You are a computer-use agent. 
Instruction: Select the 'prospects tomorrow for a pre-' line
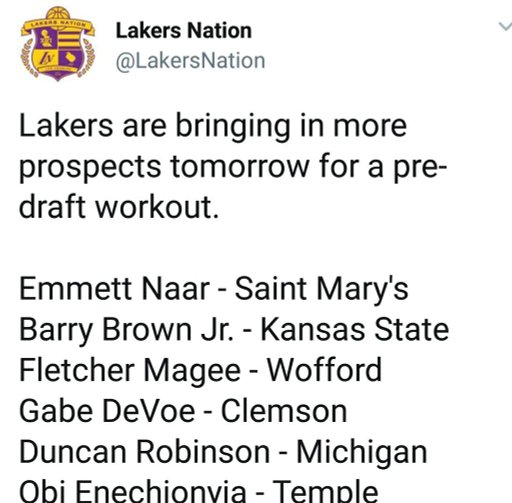(233, 168)
